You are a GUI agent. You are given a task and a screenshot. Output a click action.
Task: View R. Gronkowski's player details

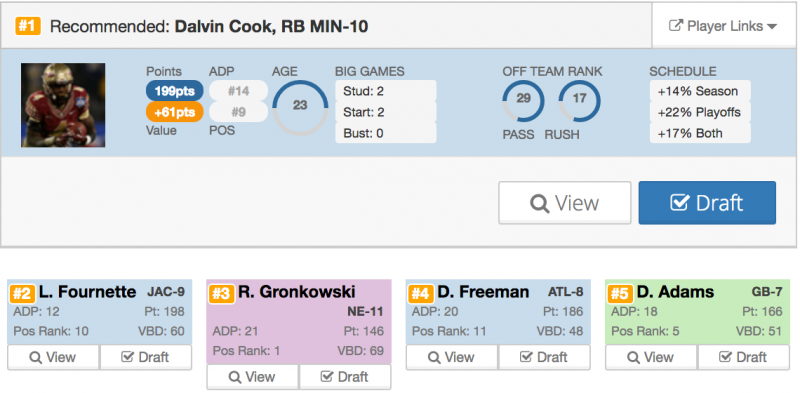[253, 377]
